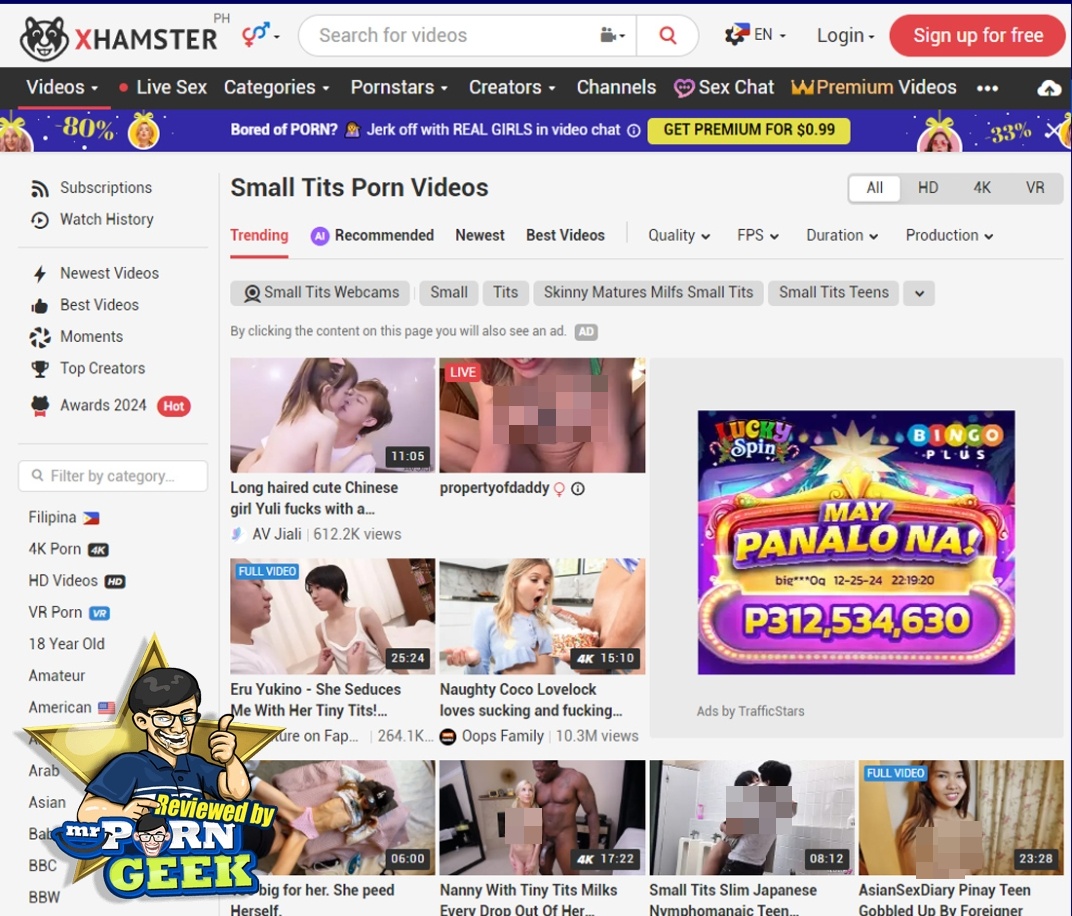Open the Creators navigation menu

point(511,87)
